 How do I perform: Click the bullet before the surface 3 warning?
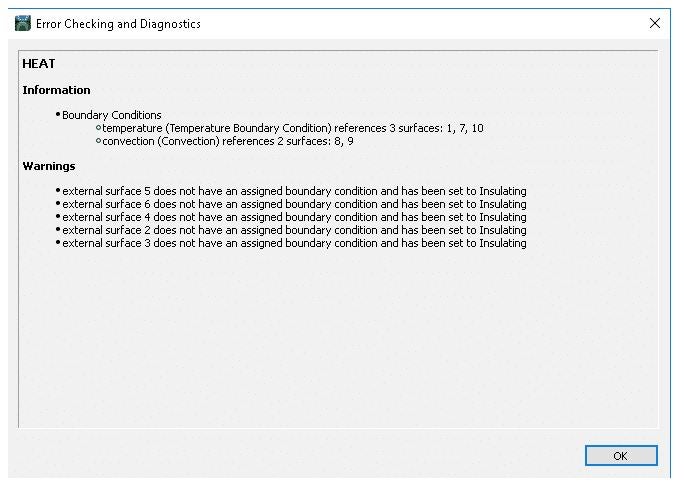(x=58, y=243)
